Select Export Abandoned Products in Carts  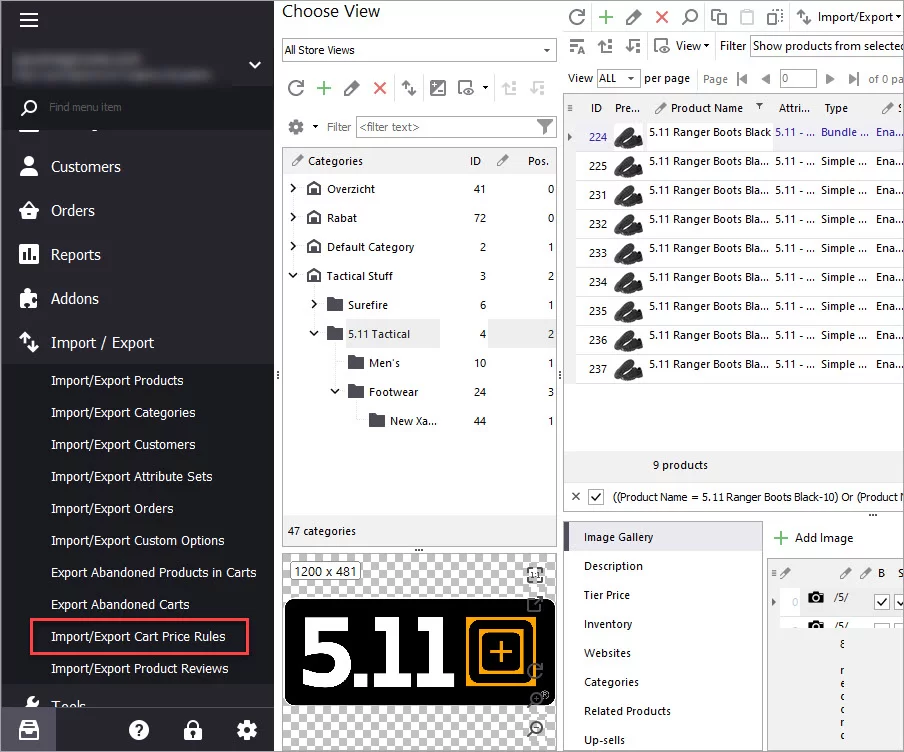tap(153, 573)
